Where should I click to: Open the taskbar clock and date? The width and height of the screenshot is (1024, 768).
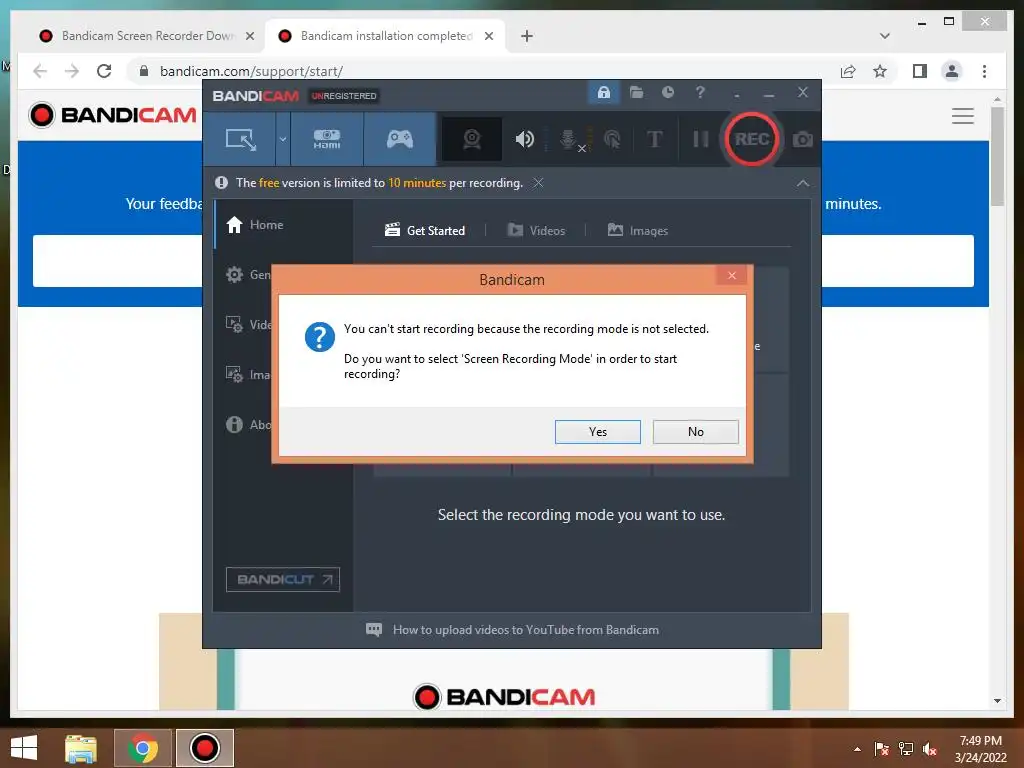(981, 749)
